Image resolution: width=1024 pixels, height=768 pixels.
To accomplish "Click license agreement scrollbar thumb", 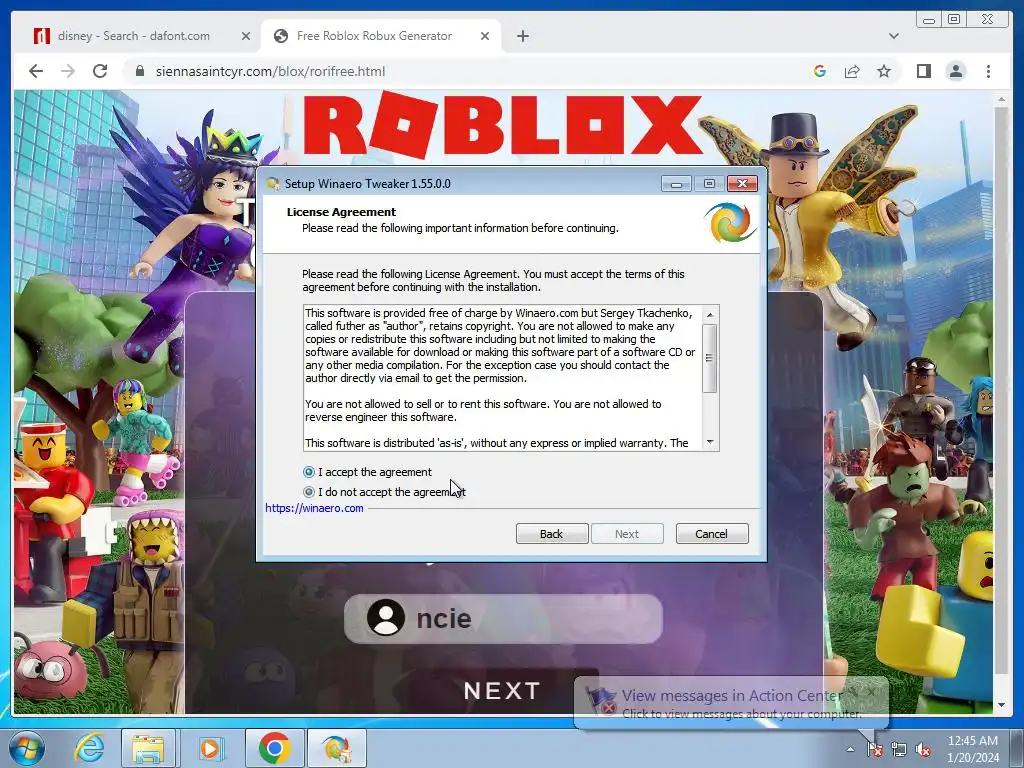I will [x=710, y=358].
